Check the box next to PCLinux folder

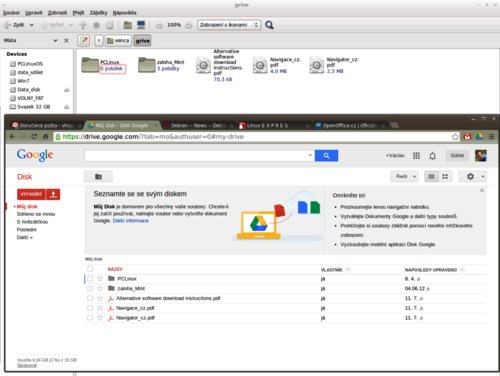click(90, 279)
